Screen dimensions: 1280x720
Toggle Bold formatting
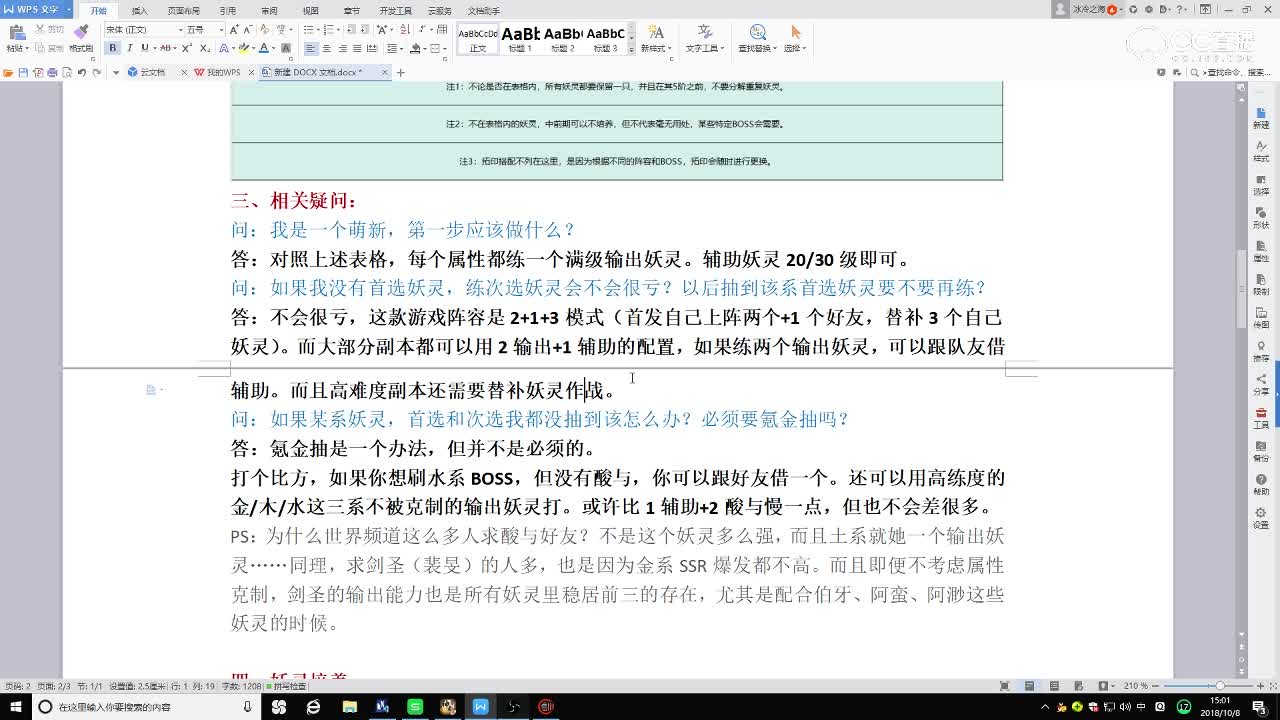tap(112, 48)
